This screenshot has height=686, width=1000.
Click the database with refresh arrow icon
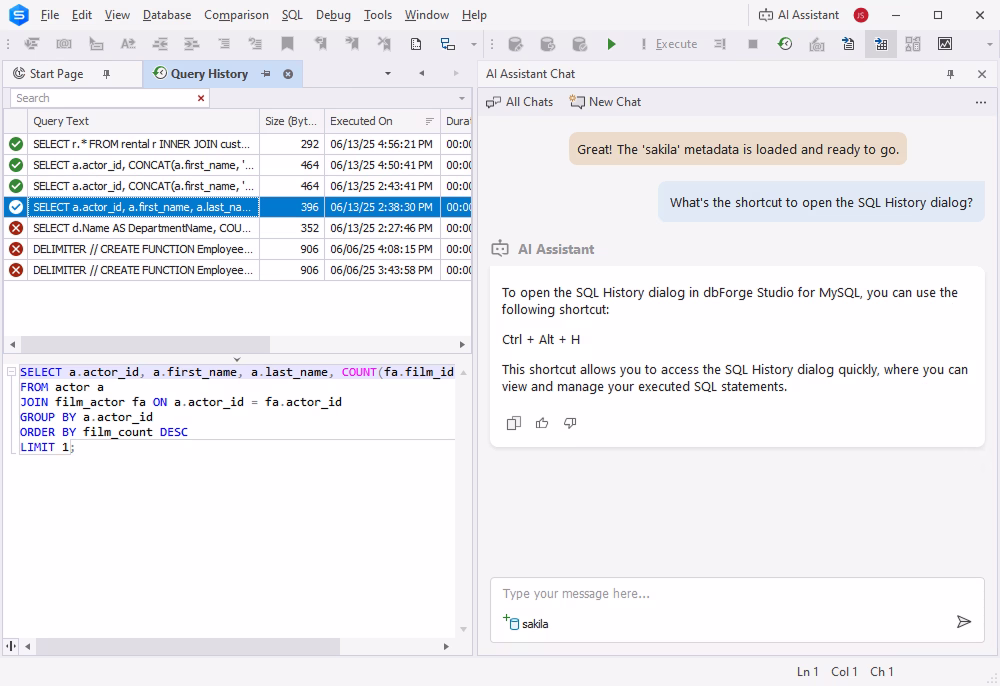[x=547, y=44]
